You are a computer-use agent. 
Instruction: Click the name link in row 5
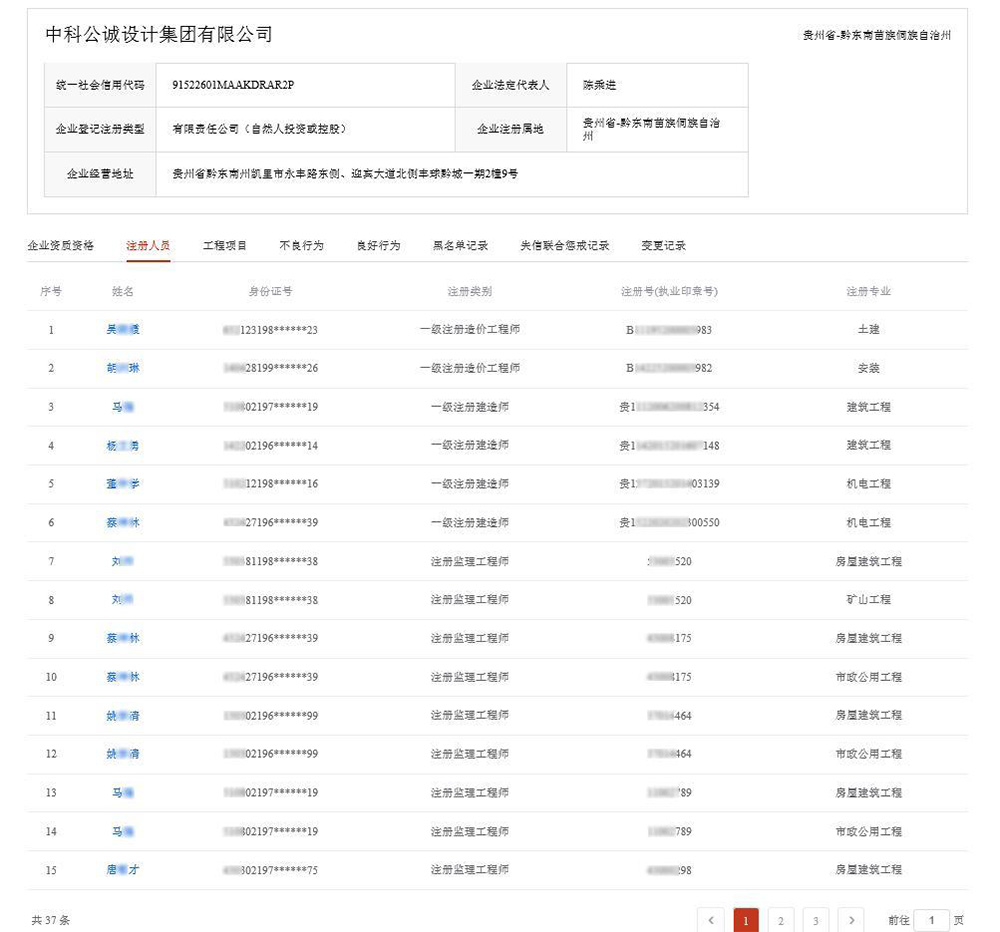coord(123,484)
